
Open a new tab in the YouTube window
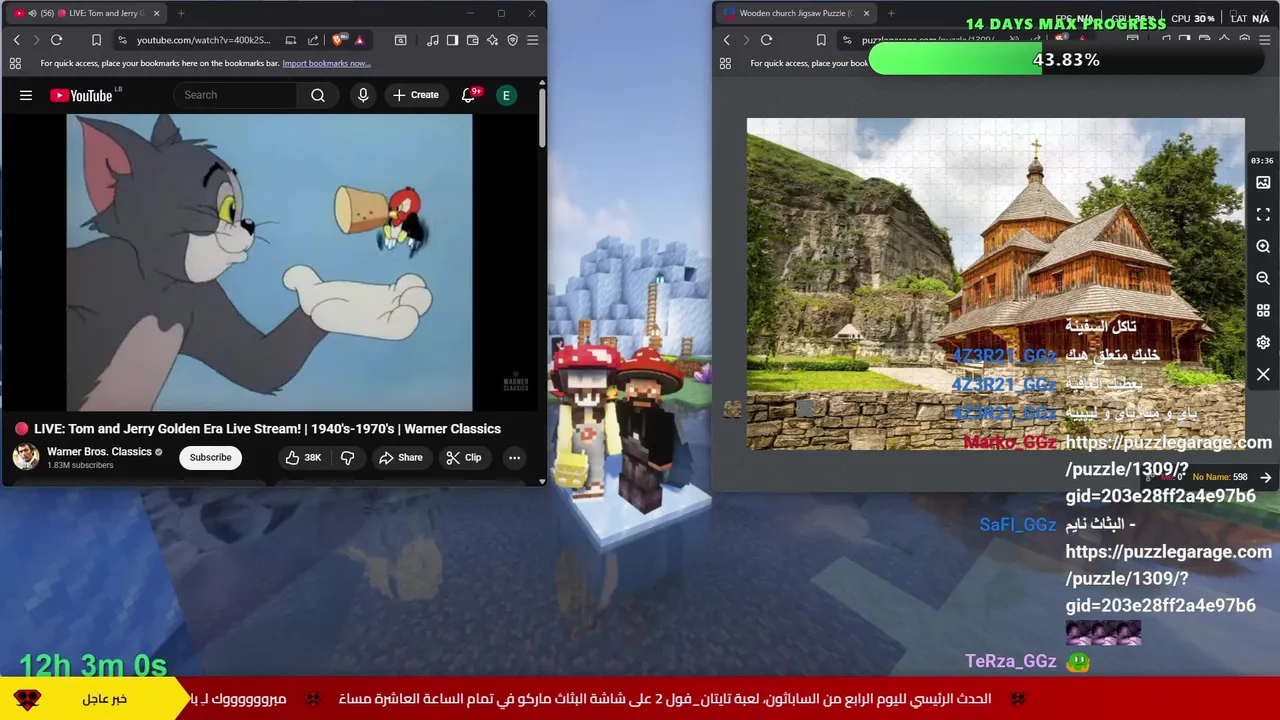[181, 13]
